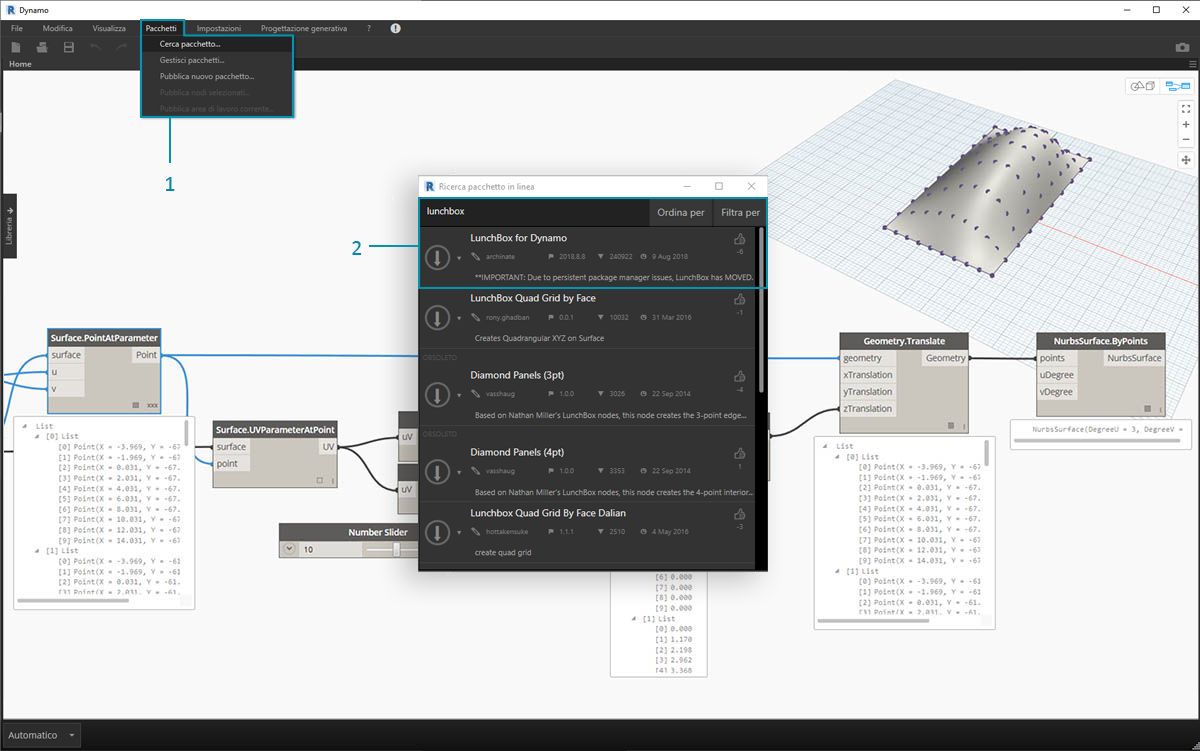Download the LunchBox for Dynamo package

tap(437, 258)
